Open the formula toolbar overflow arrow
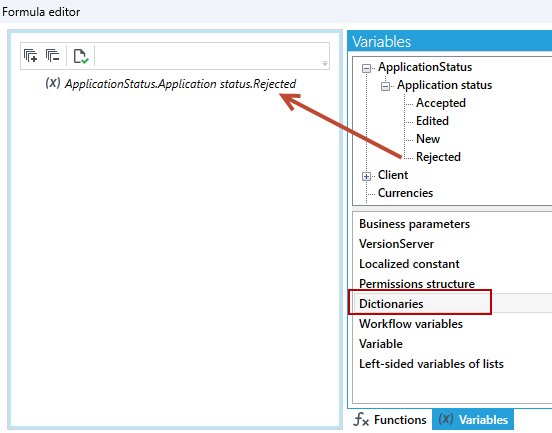 coord(325,63)
